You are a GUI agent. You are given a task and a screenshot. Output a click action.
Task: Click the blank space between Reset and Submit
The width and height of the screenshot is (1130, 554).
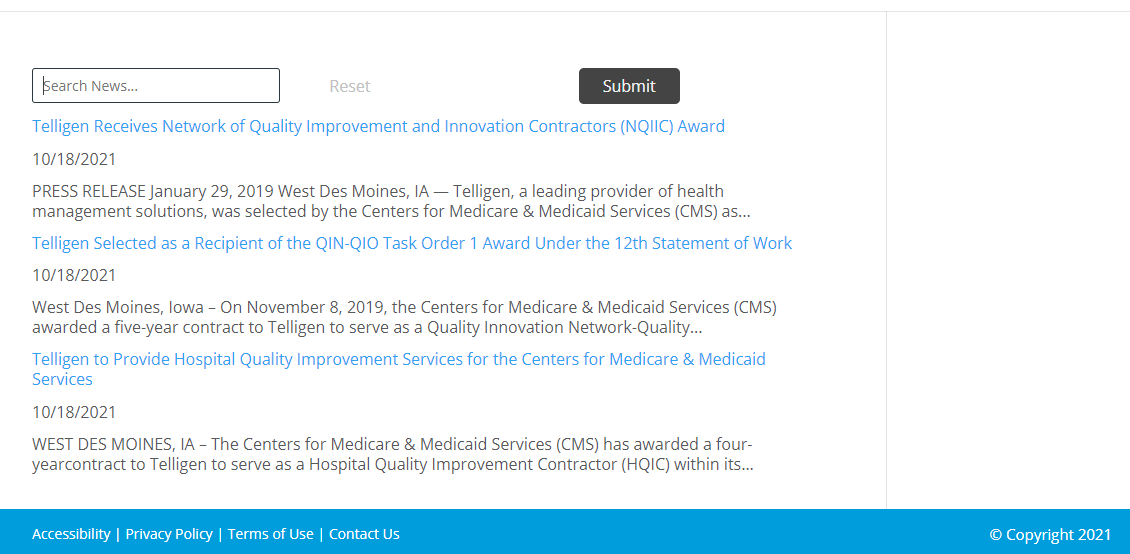[474, 86]
